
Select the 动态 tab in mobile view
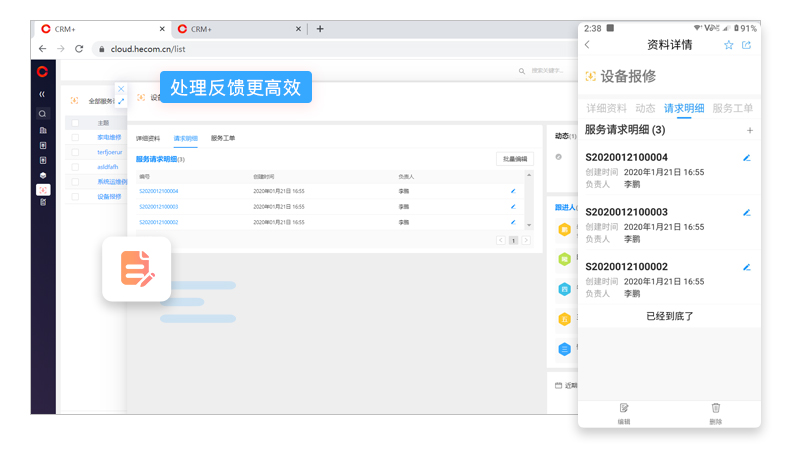point(645,108)
